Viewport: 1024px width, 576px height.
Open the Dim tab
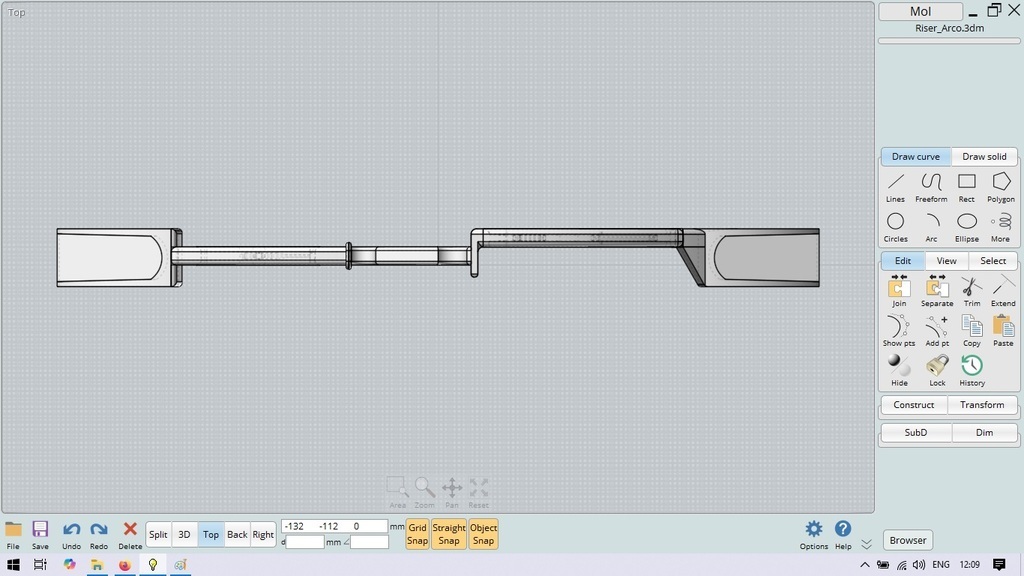tap(984, 432)
